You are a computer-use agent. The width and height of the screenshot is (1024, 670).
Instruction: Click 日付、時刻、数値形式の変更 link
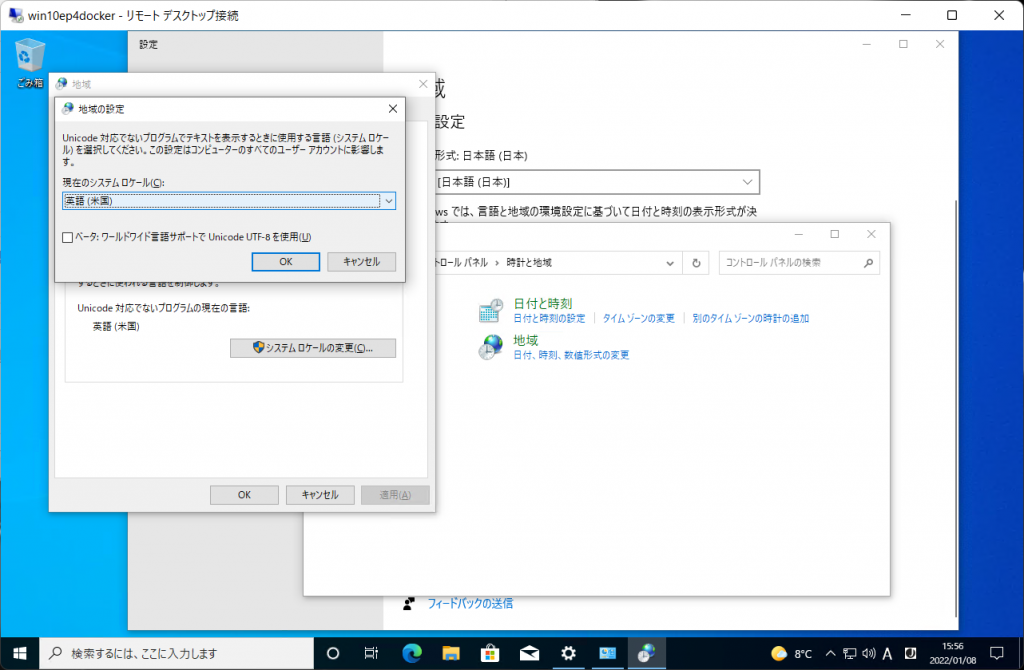571,355
